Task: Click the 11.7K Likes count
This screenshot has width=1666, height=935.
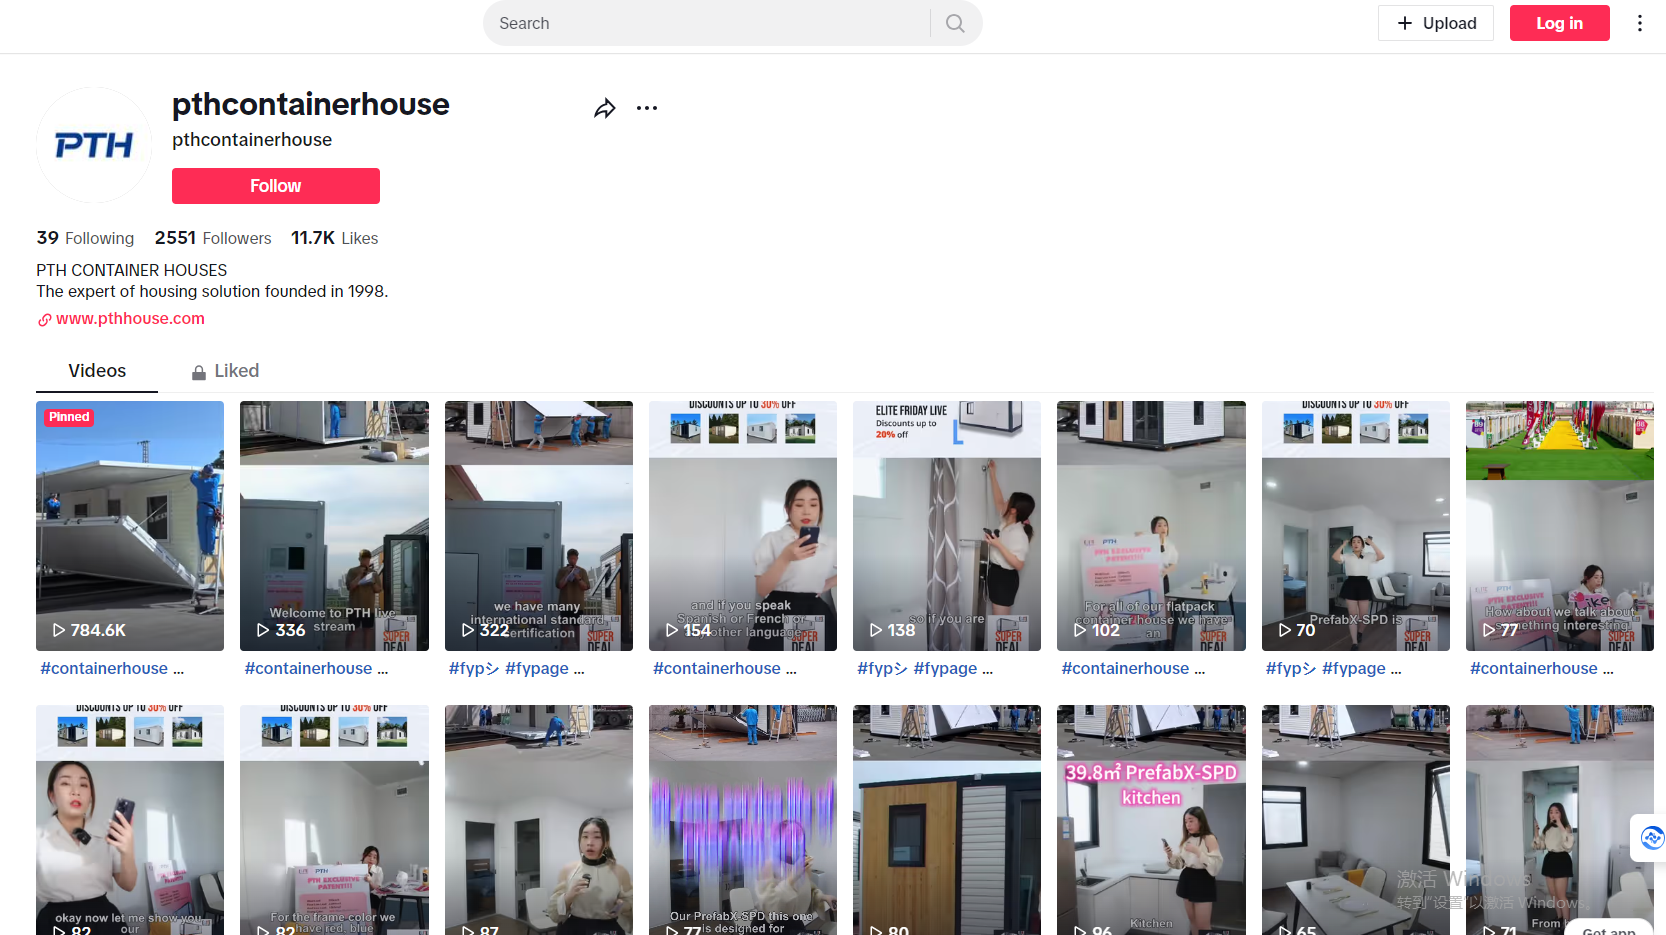Action: coord(334,238)
